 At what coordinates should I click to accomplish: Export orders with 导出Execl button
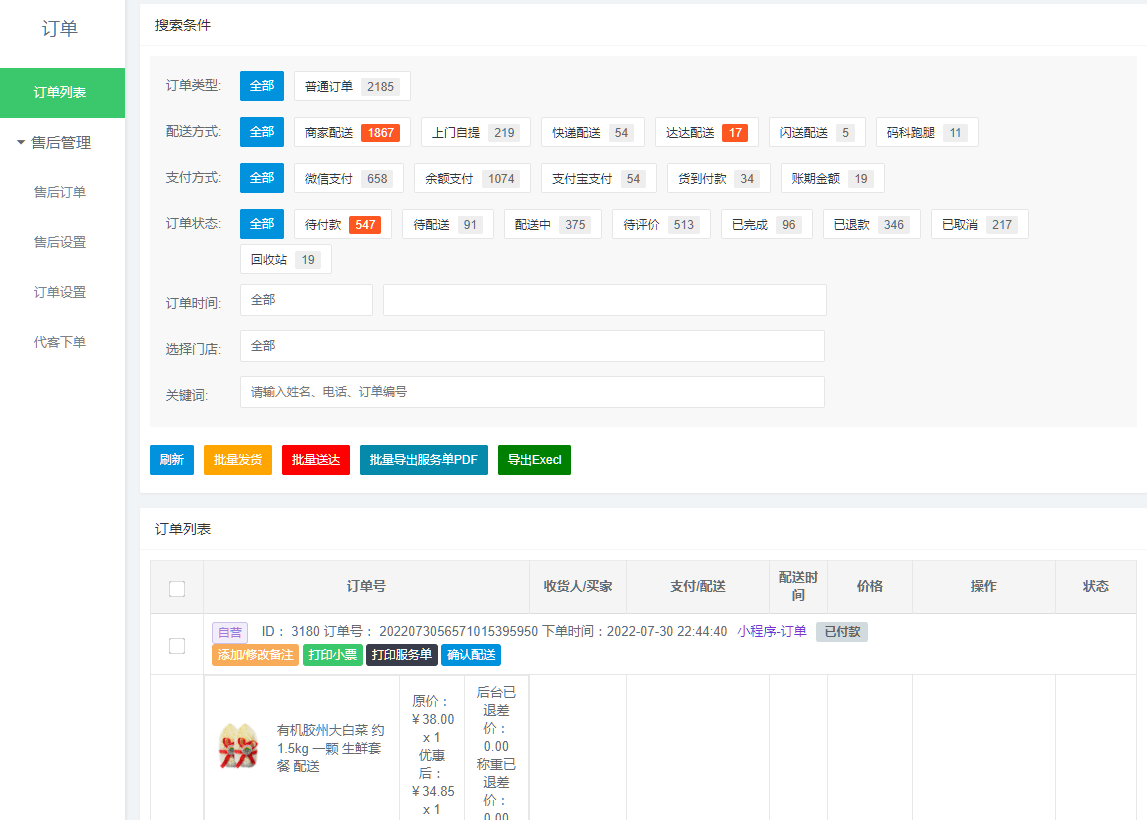click(534, 460)
